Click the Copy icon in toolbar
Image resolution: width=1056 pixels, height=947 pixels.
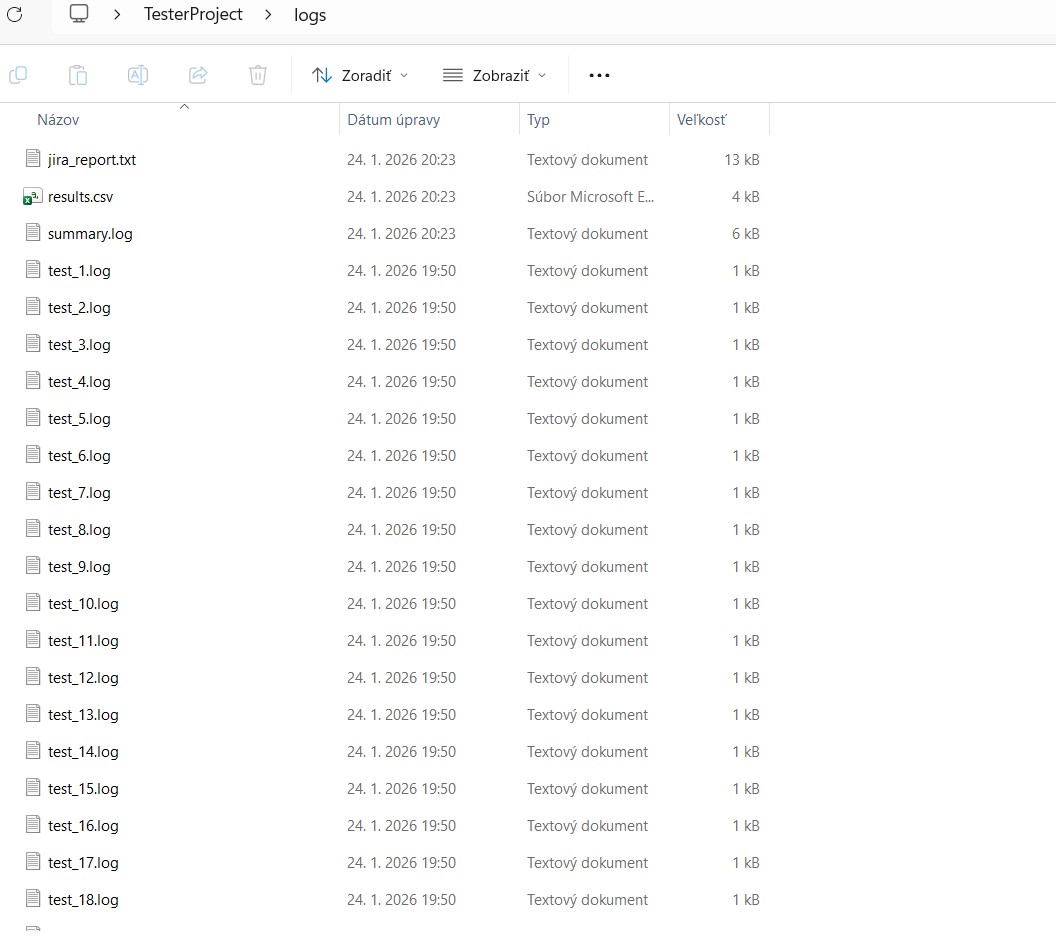point(18,75)
